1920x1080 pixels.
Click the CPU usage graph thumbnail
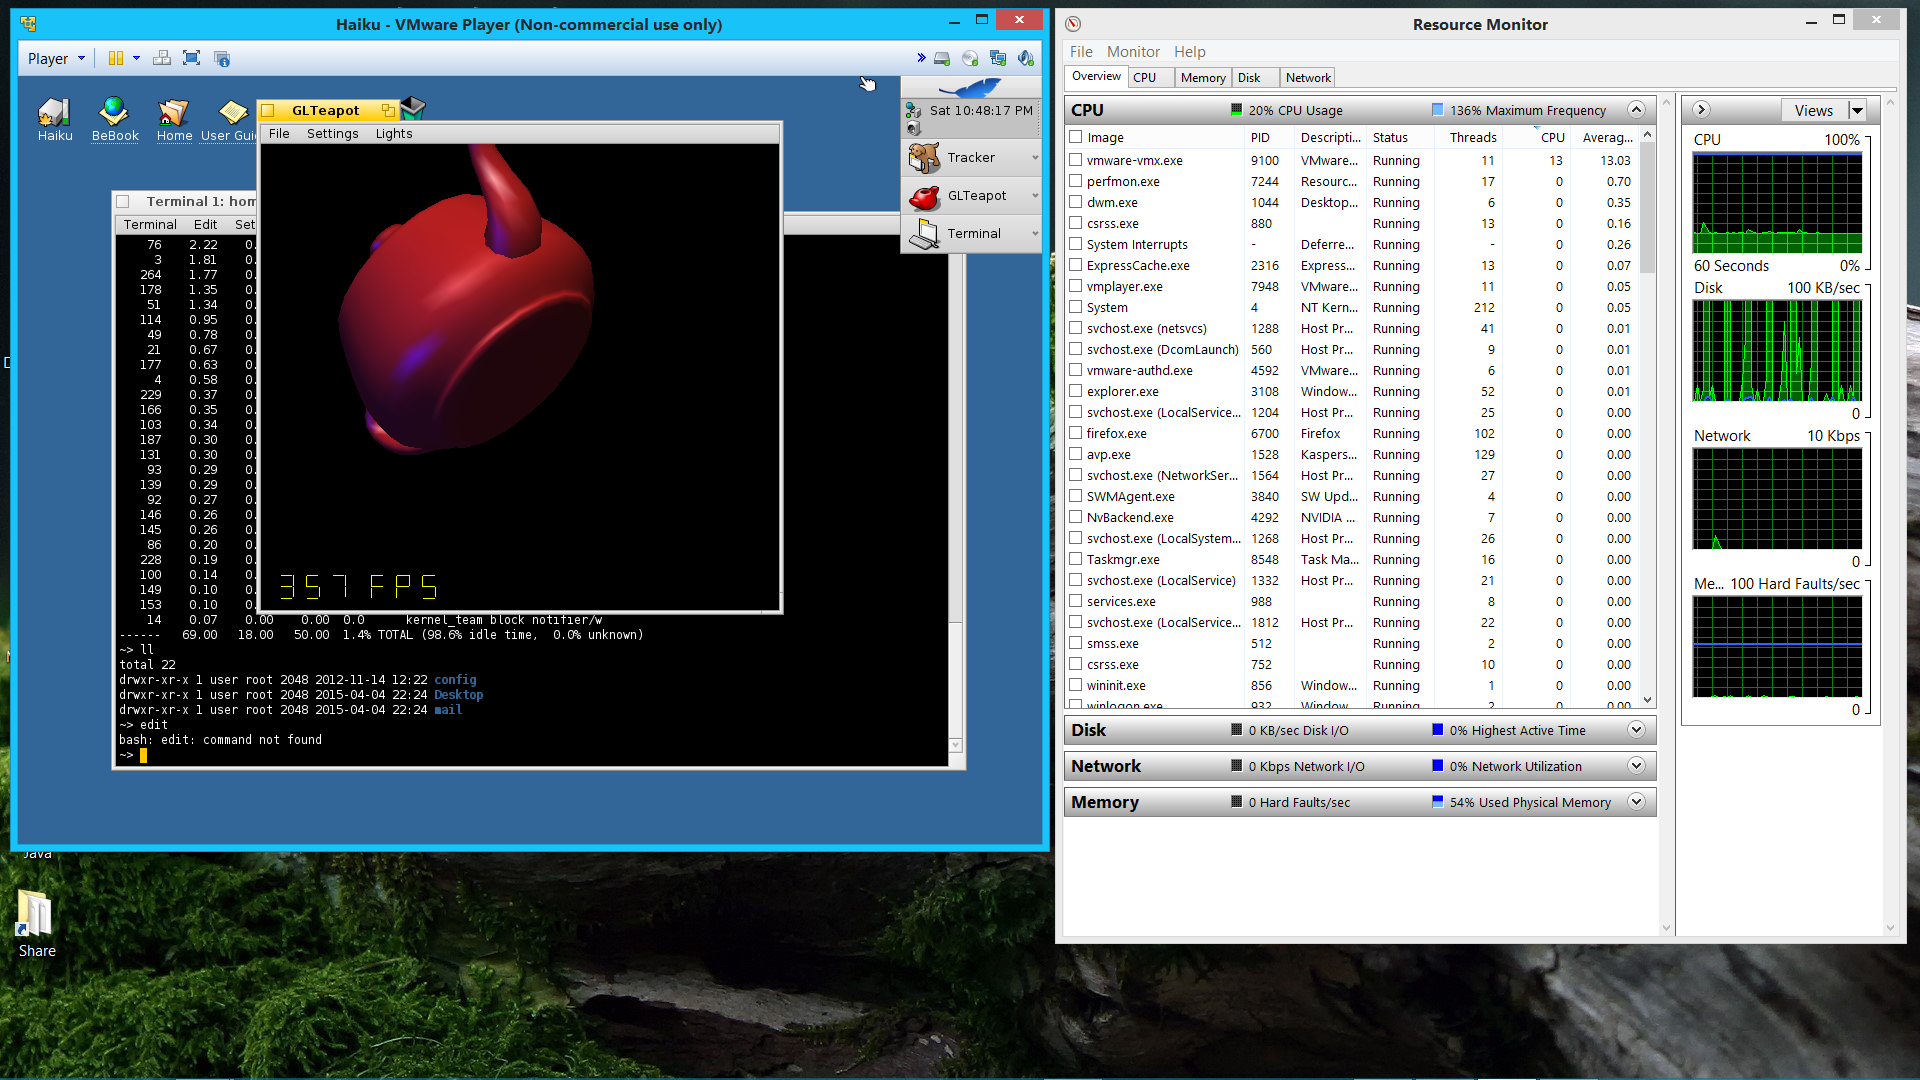[1777, 203]
